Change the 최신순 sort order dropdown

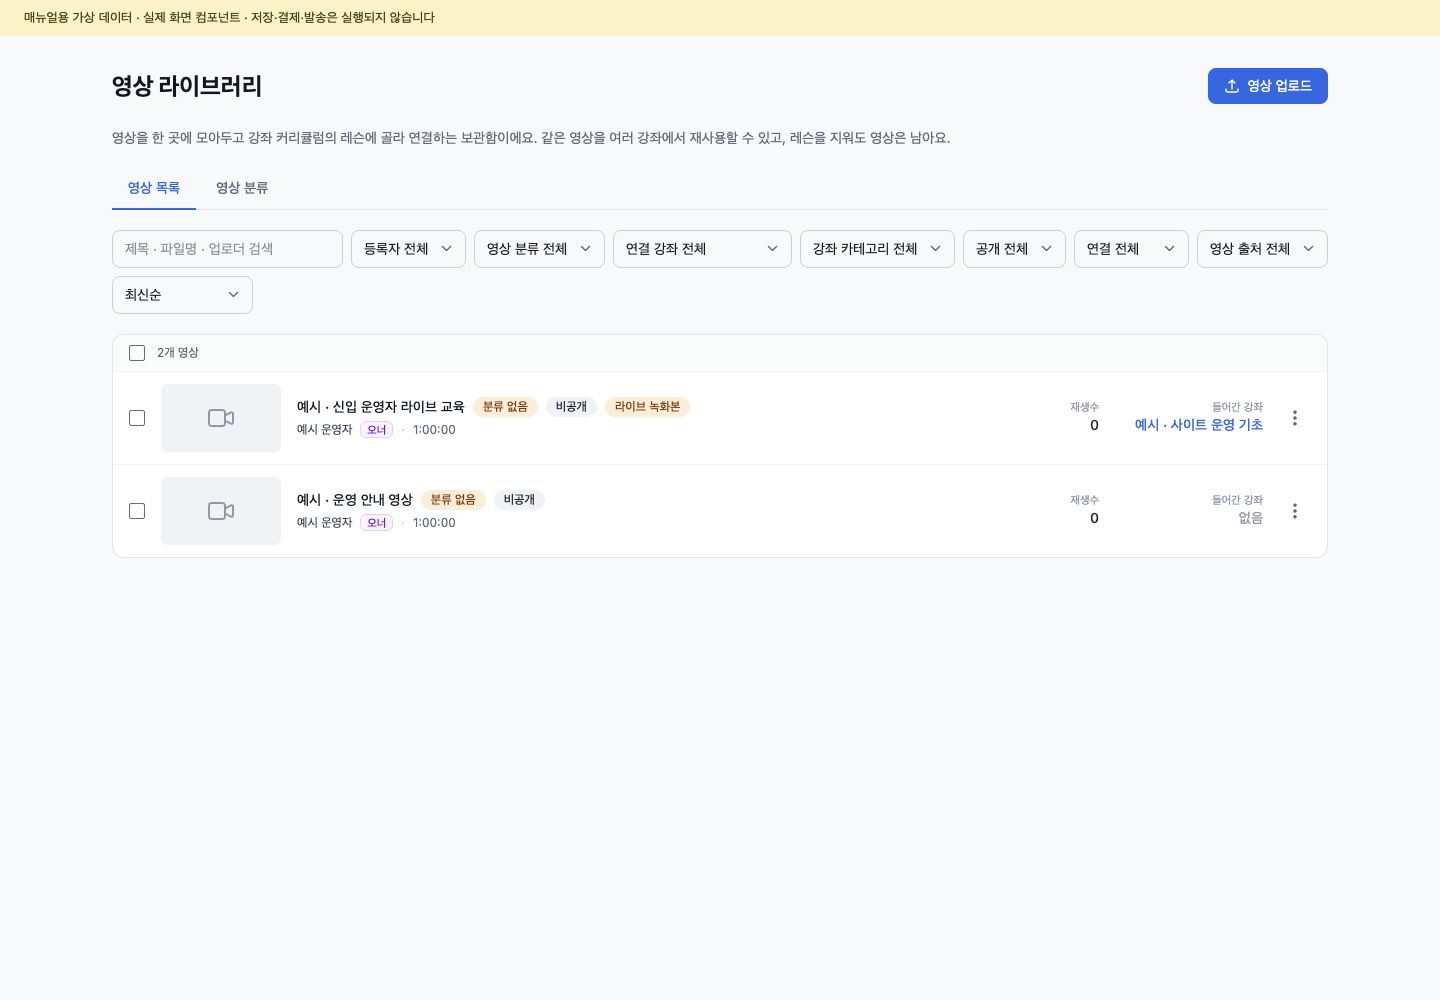[182, 295]
